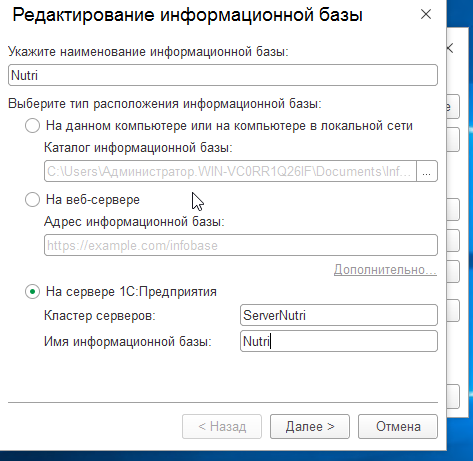Click the Имя информационной базы input field
The height and width of the screenshot is (461, 473).
point(339,341)
